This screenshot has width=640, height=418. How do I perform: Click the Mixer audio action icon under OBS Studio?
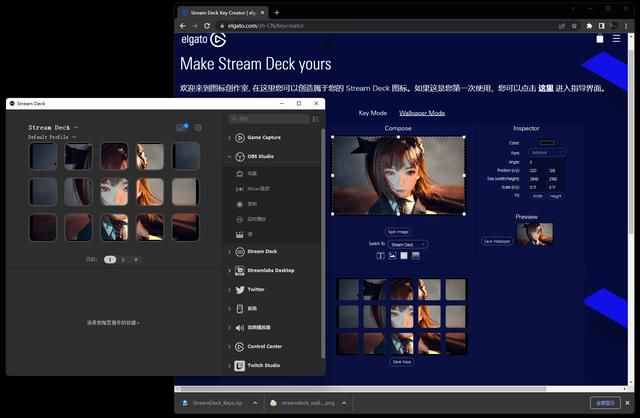coord(240,189)
